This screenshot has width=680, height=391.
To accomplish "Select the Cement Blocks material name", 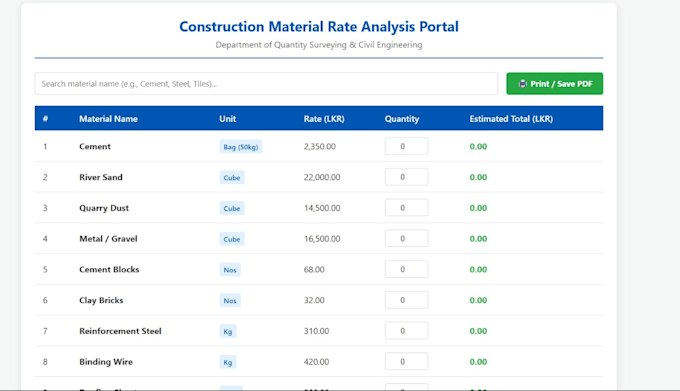I will point(109,270).
